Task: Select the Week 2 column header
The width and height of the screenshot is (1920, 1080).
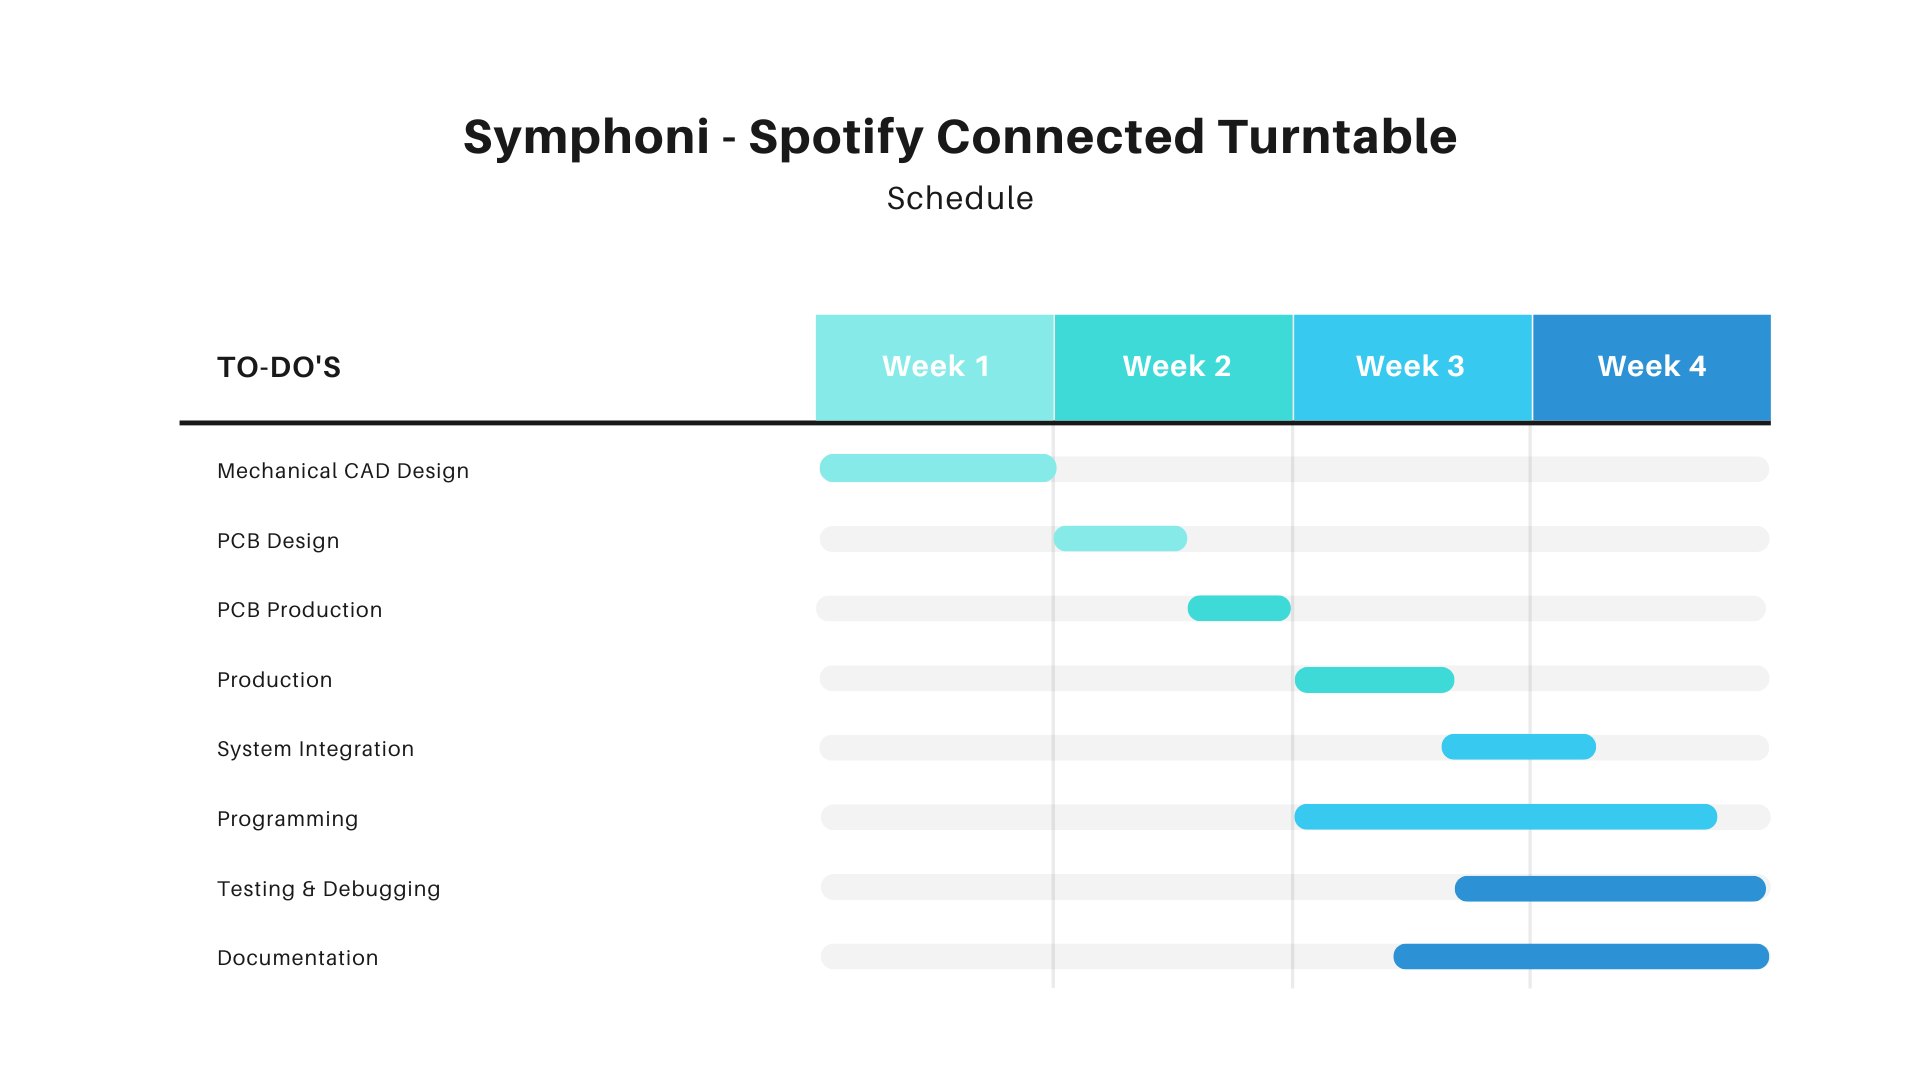Action: (1174, 367)
